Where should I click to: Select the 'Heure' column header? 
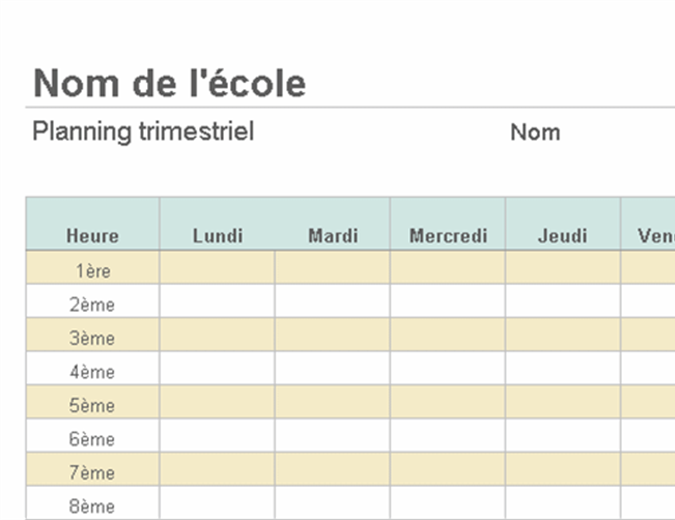pyautogui.click(x=92, y=237)
